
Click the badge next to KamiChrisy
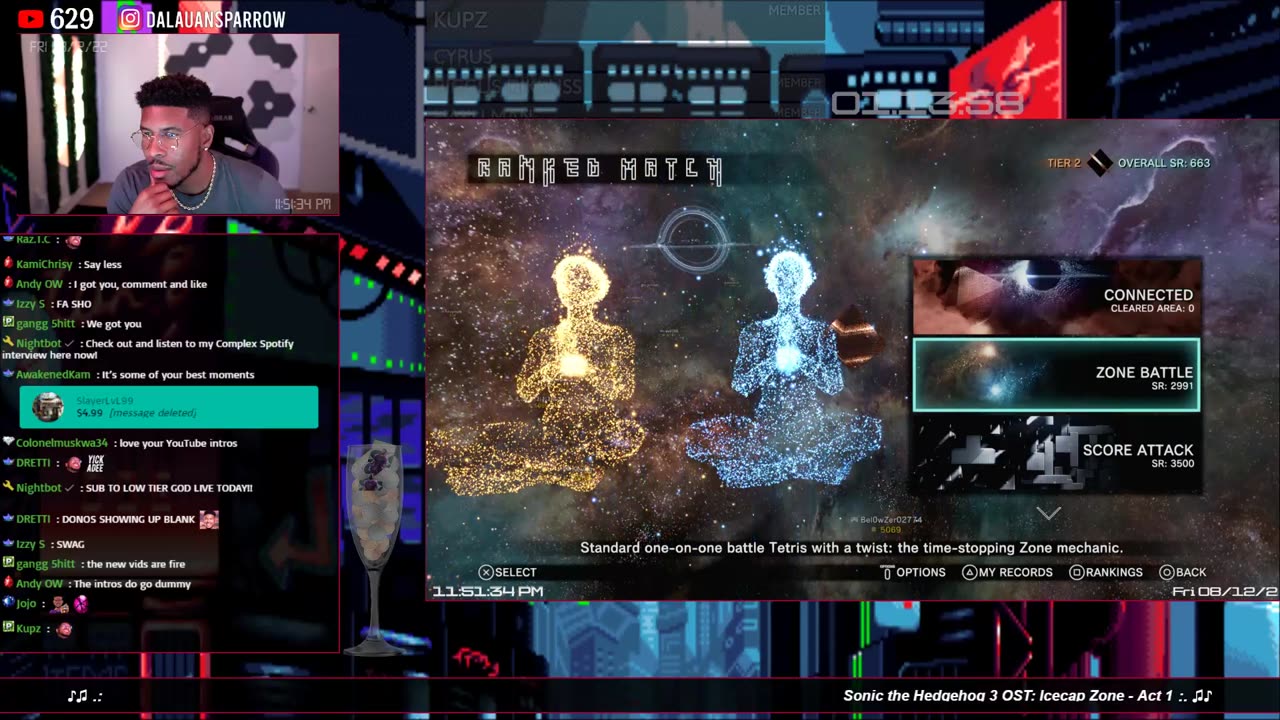tap(8, 264)
